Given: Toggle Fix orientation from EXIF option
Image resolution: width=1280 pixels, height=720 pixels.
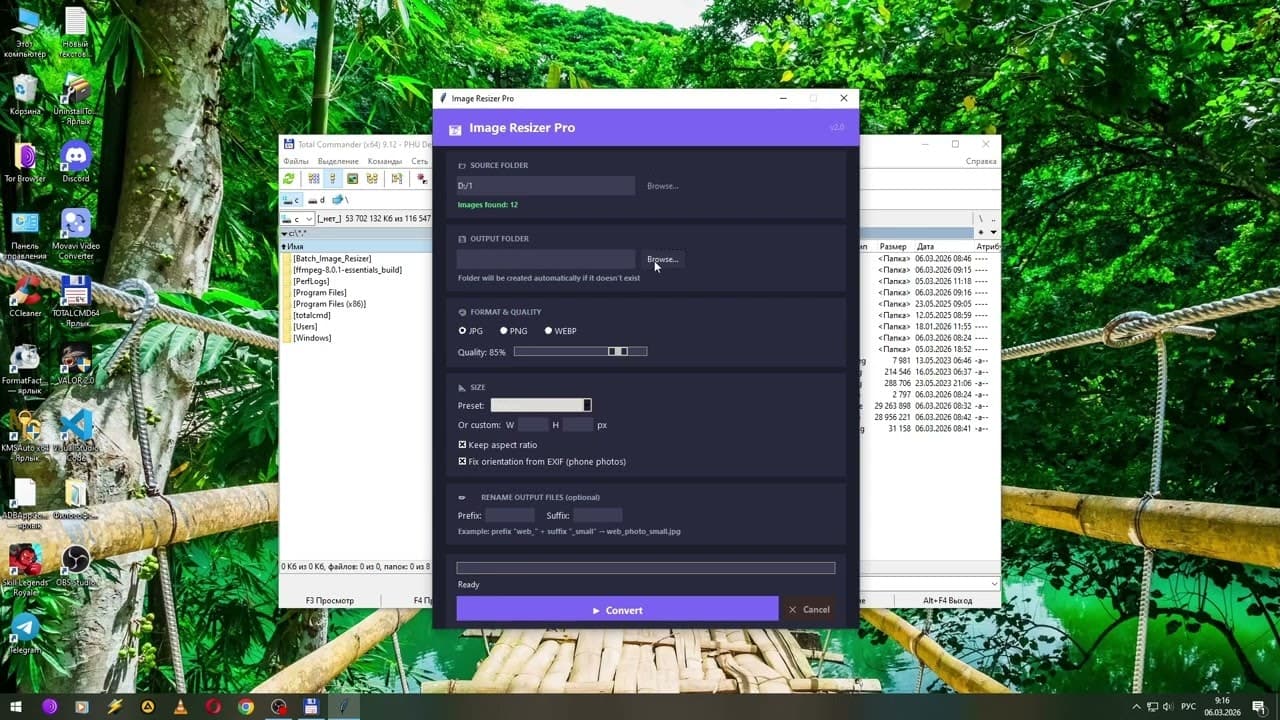Looking at the screenshot, I should click(x=463, y=461).
